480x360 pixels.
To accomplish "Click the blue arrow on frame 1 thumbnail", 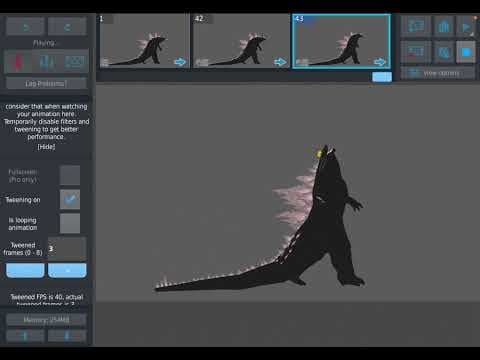I will click(x=180, y=62).
